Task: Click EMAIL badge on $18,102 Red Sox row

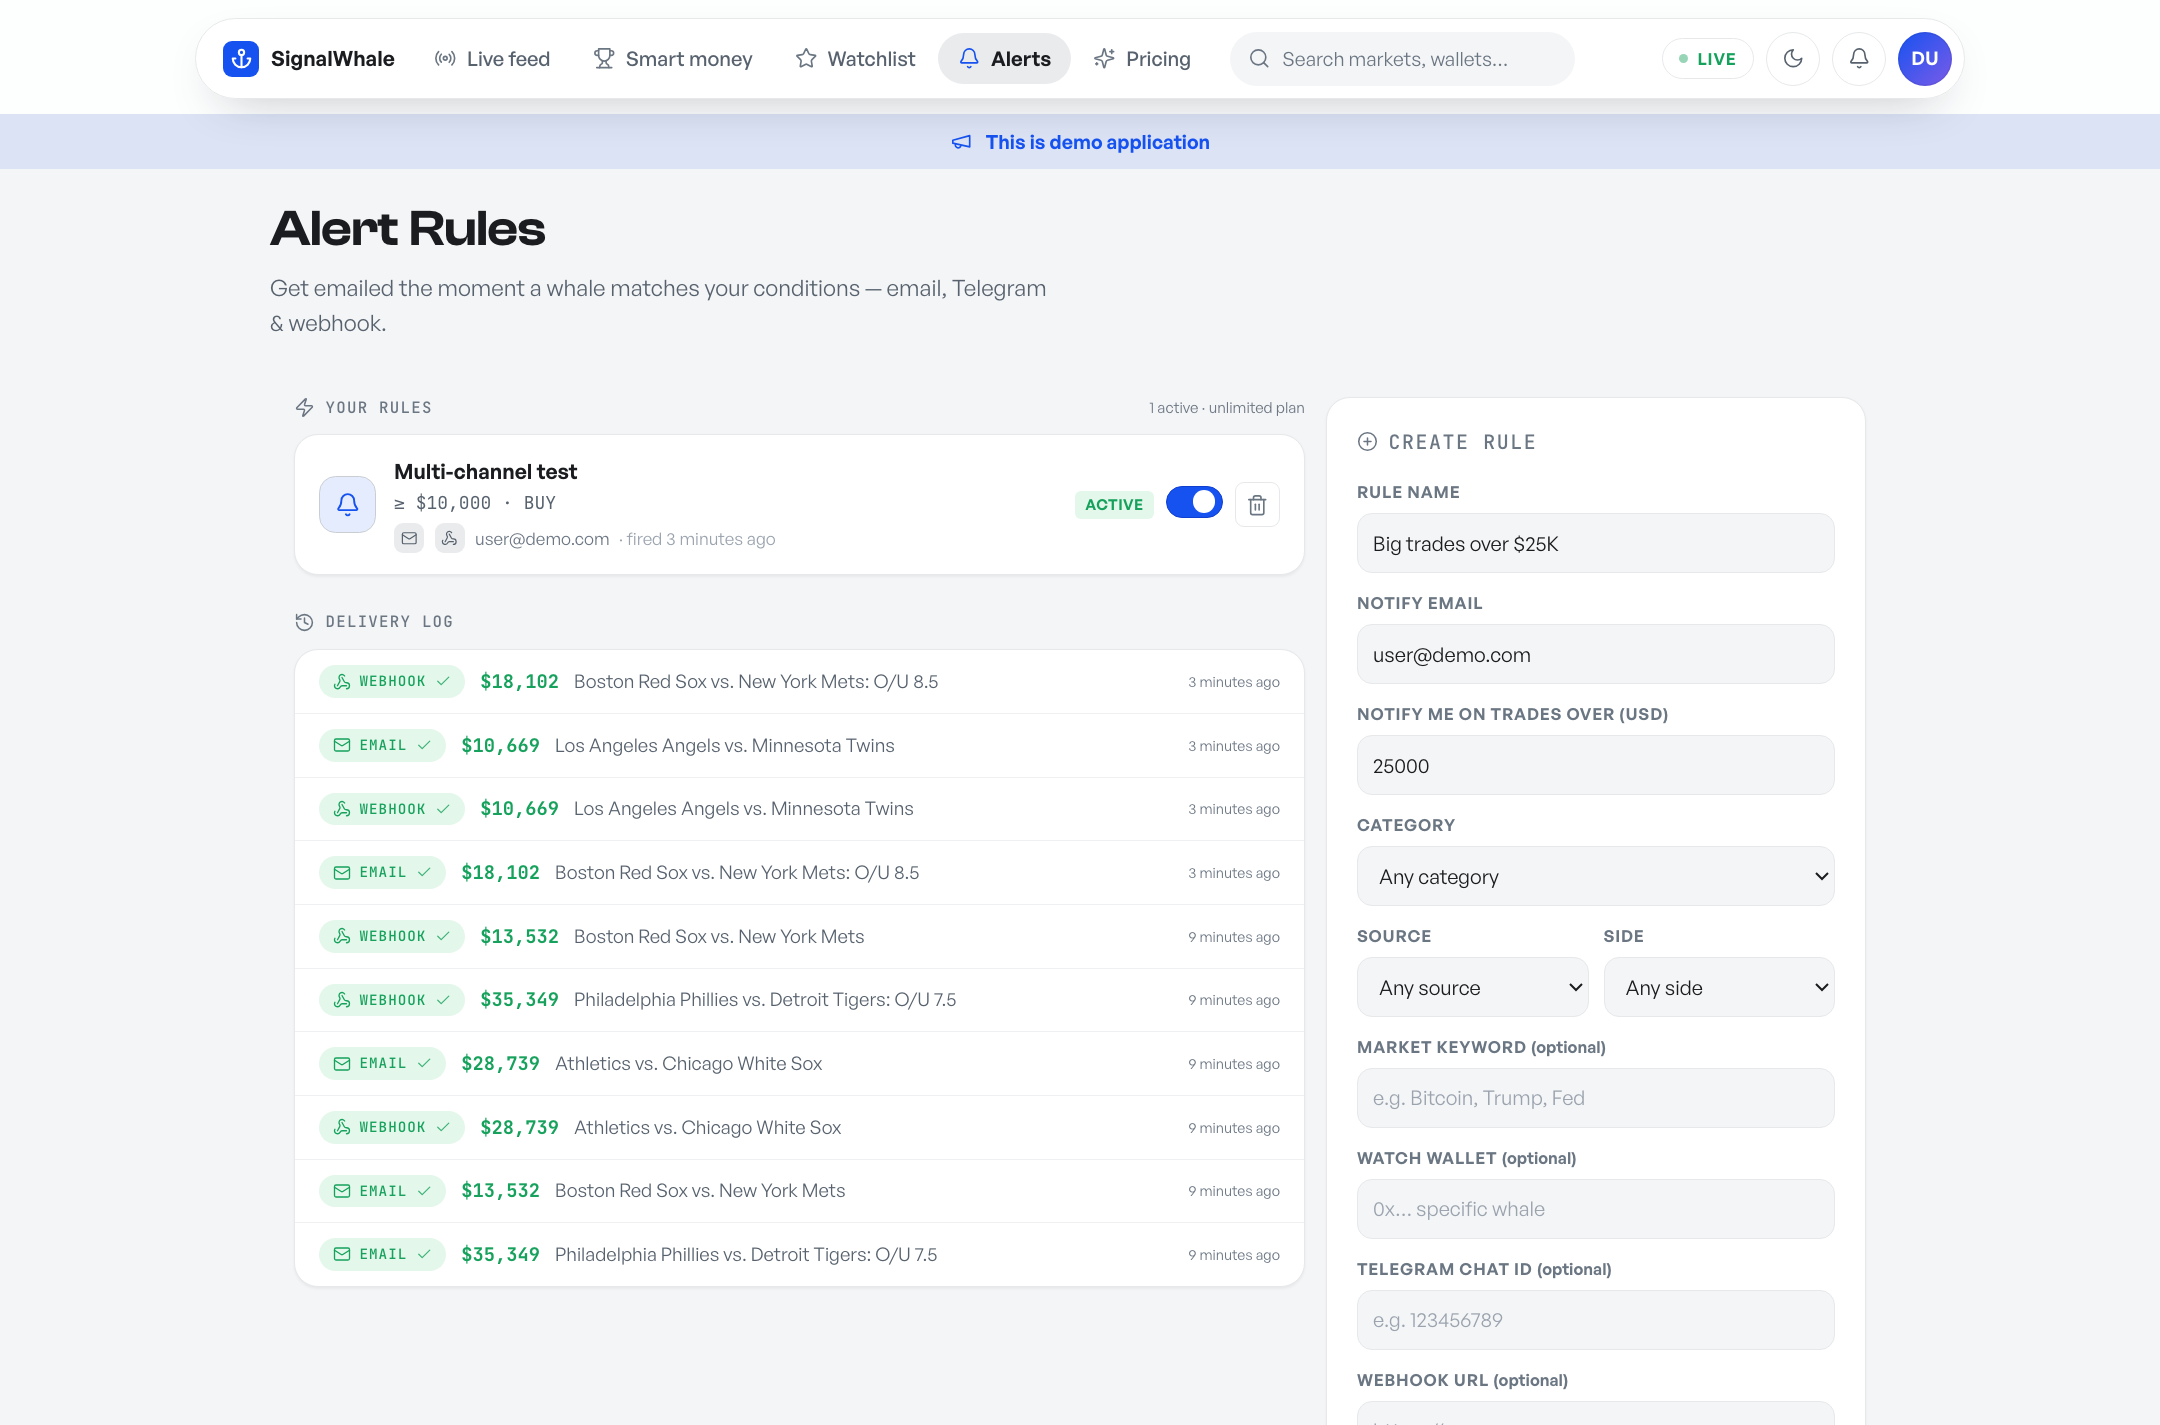Action: point(382,873)
